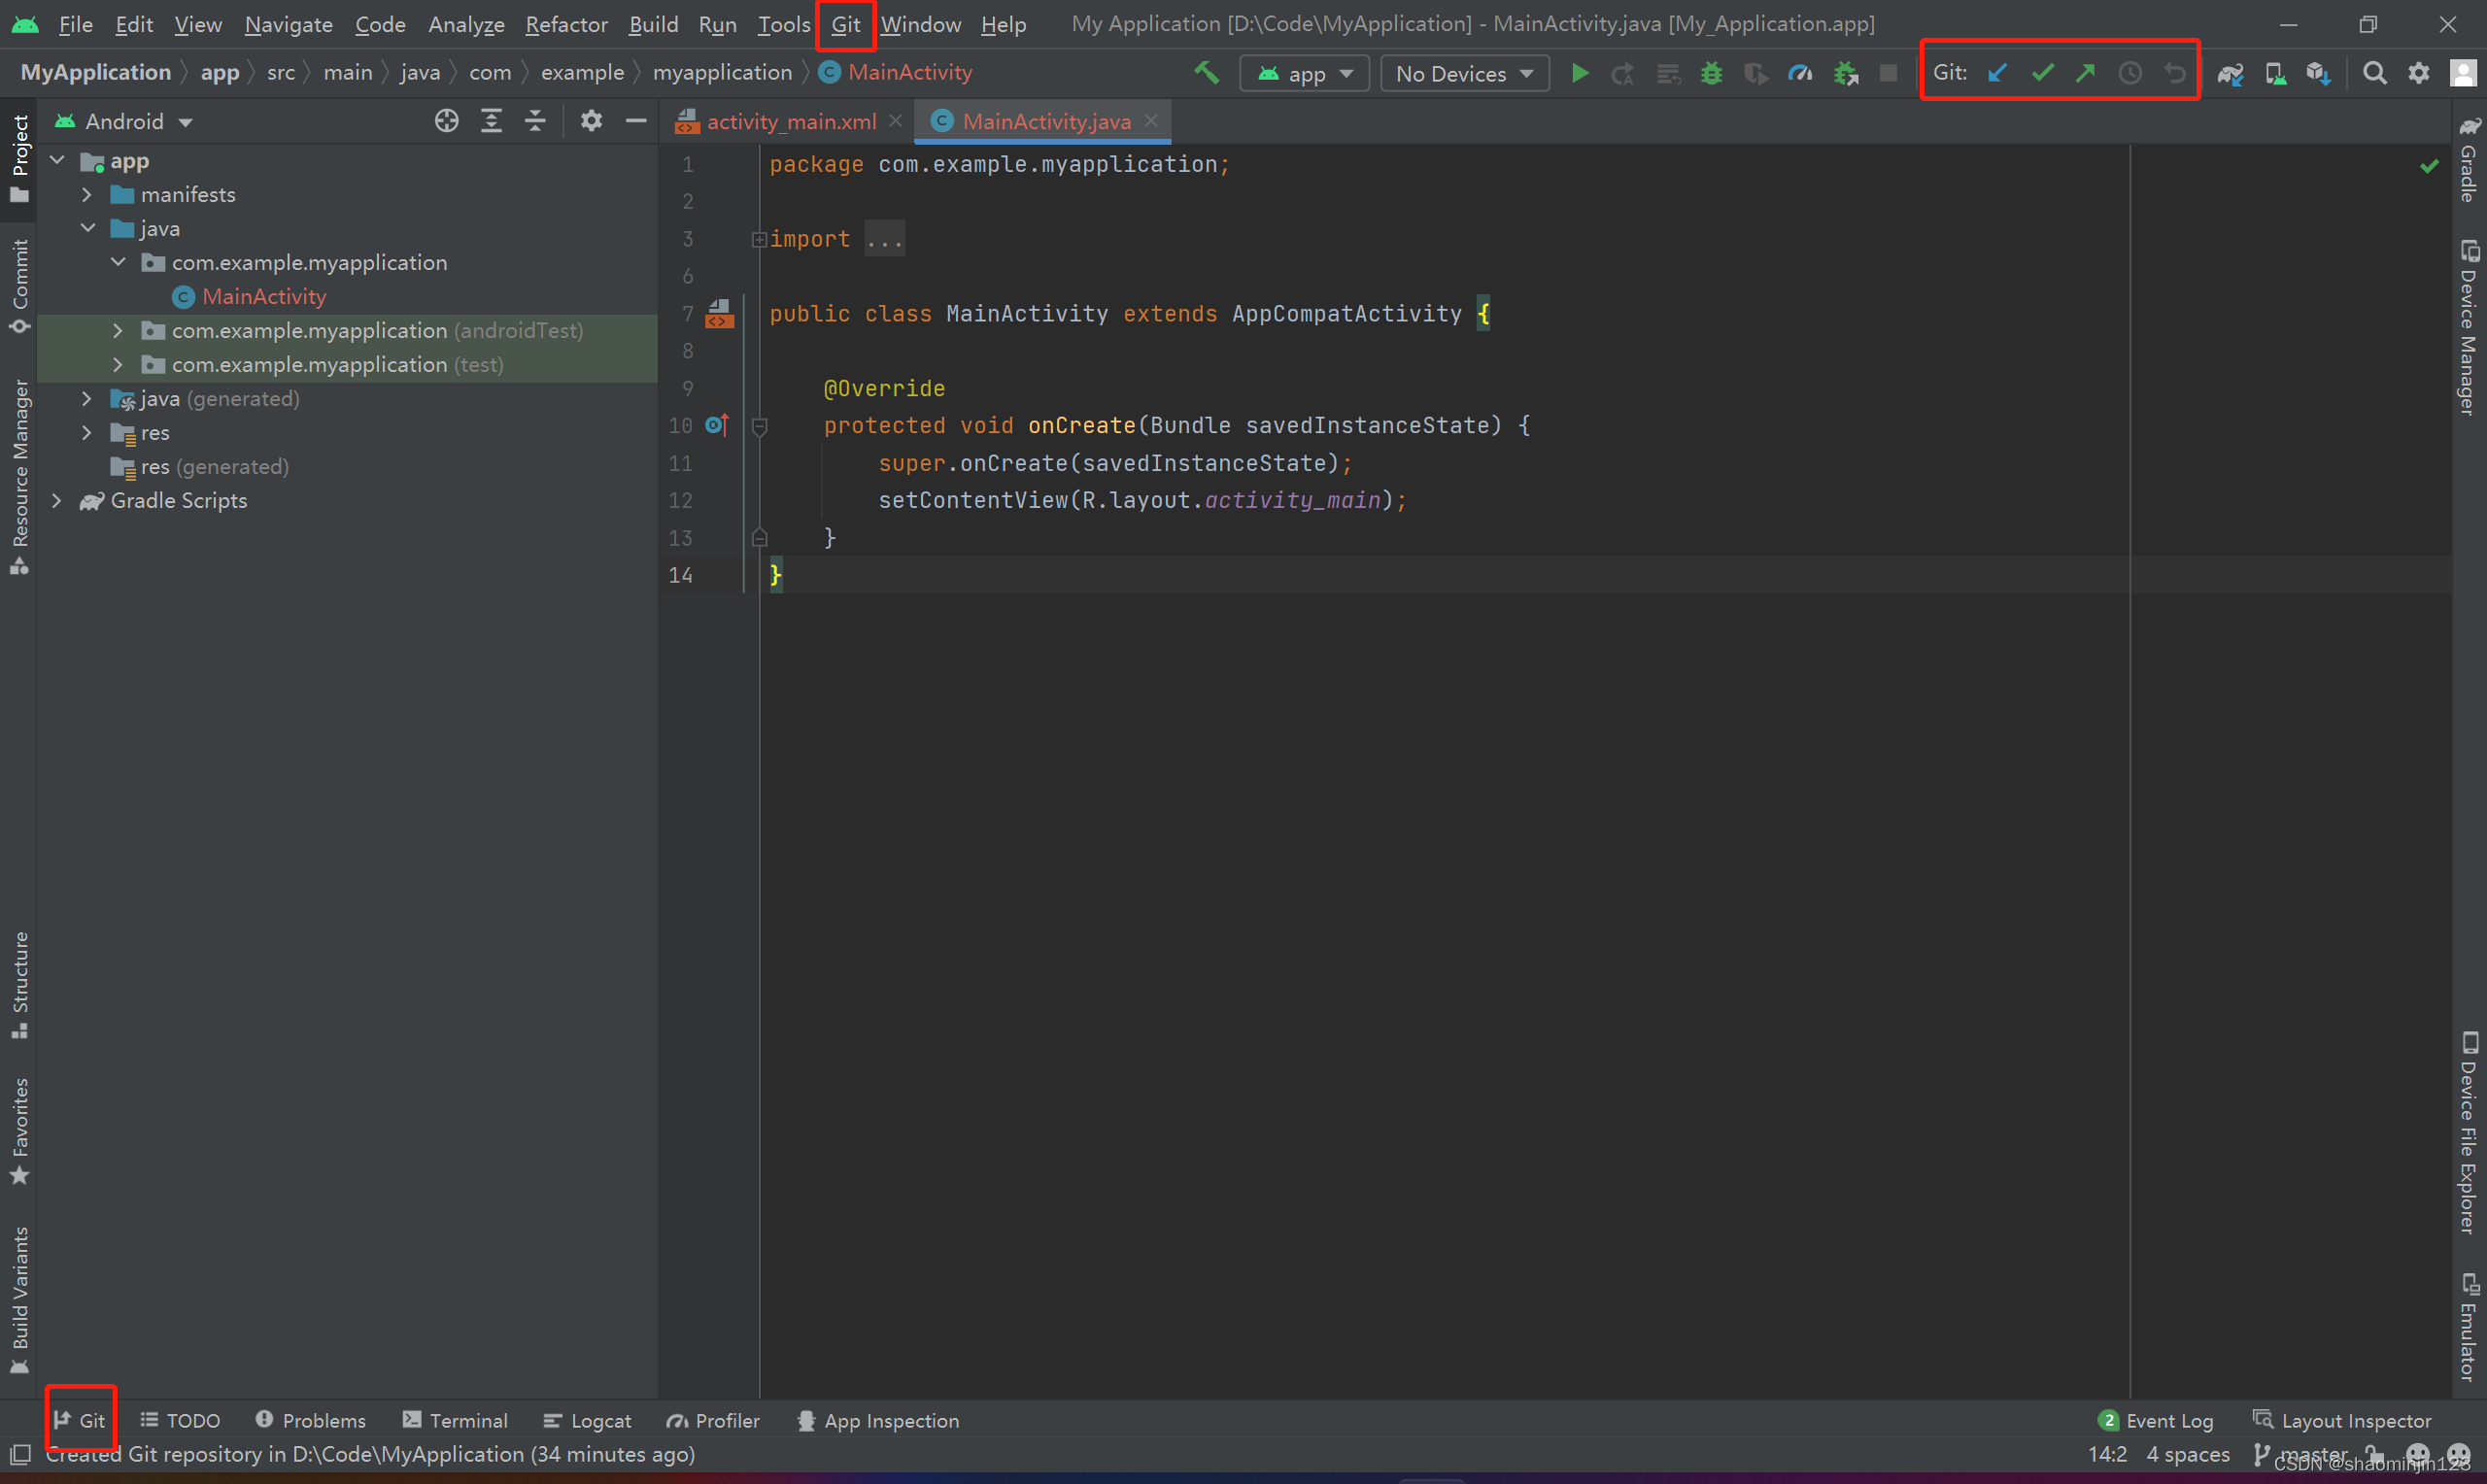Viewport: 2487px width, 1484px height.
Task: Run the app with green play button
Action: (x=1580, y=73)
